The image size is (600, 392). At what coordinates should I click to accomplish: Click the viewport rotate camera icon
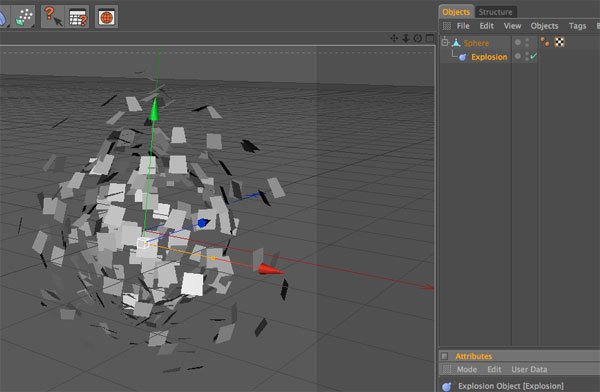click(417, 38)
